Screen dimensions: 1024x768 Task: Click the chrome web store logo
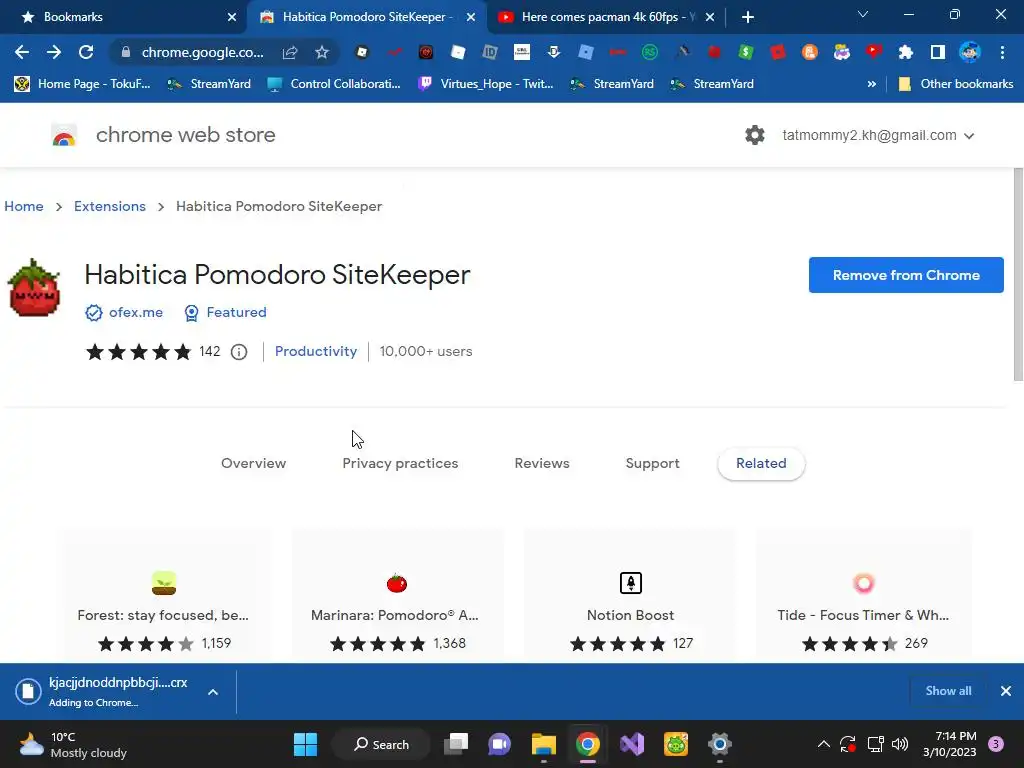[64, 135]
